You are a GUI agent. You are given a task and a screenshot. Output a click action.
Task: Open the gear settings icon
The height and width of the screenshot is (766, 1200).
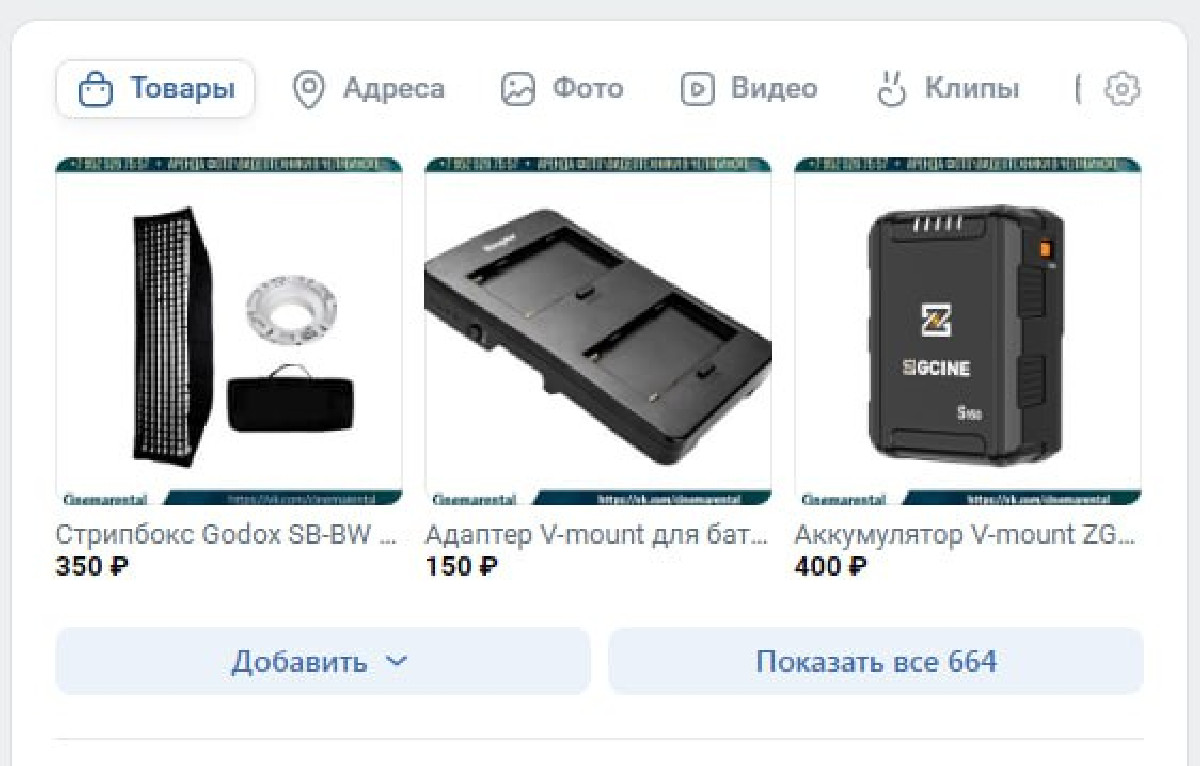tap(1122, 90)
